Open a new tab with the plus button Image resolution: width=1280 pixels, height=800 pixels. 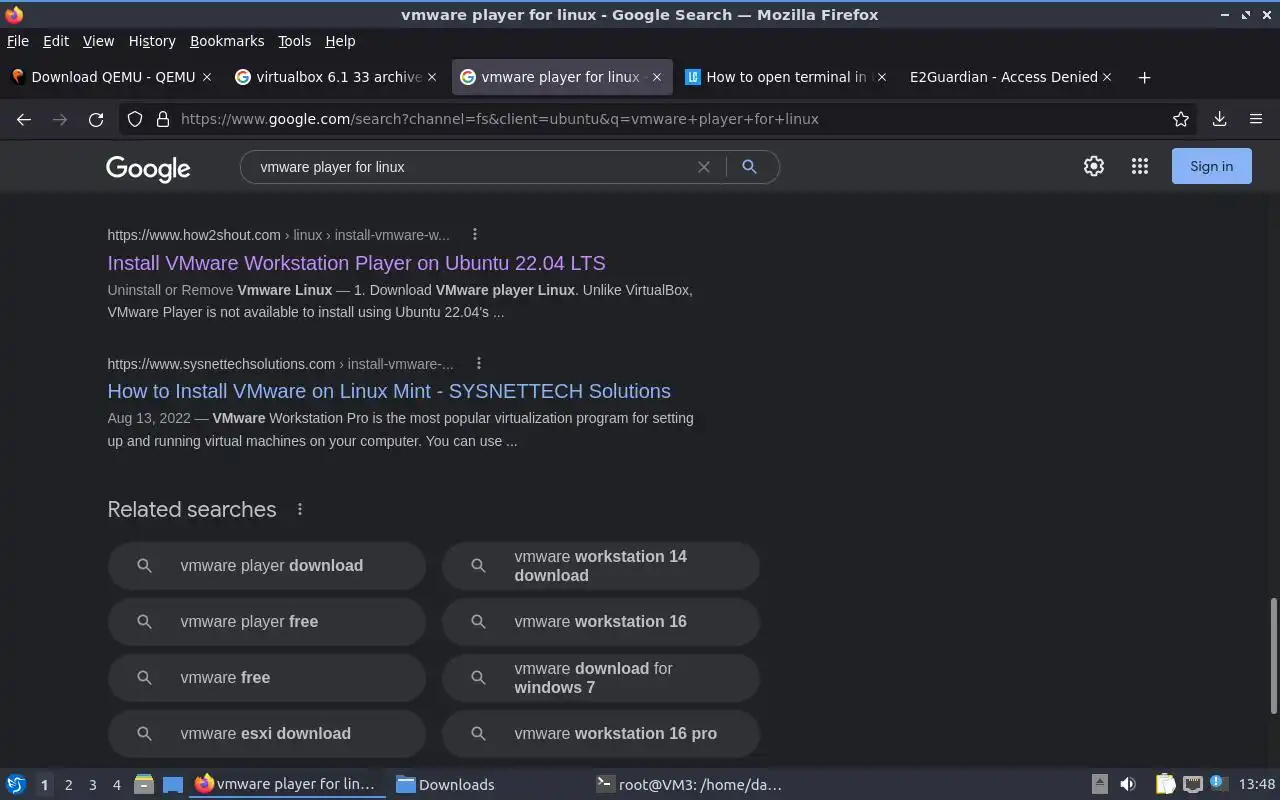point(1144,77)
